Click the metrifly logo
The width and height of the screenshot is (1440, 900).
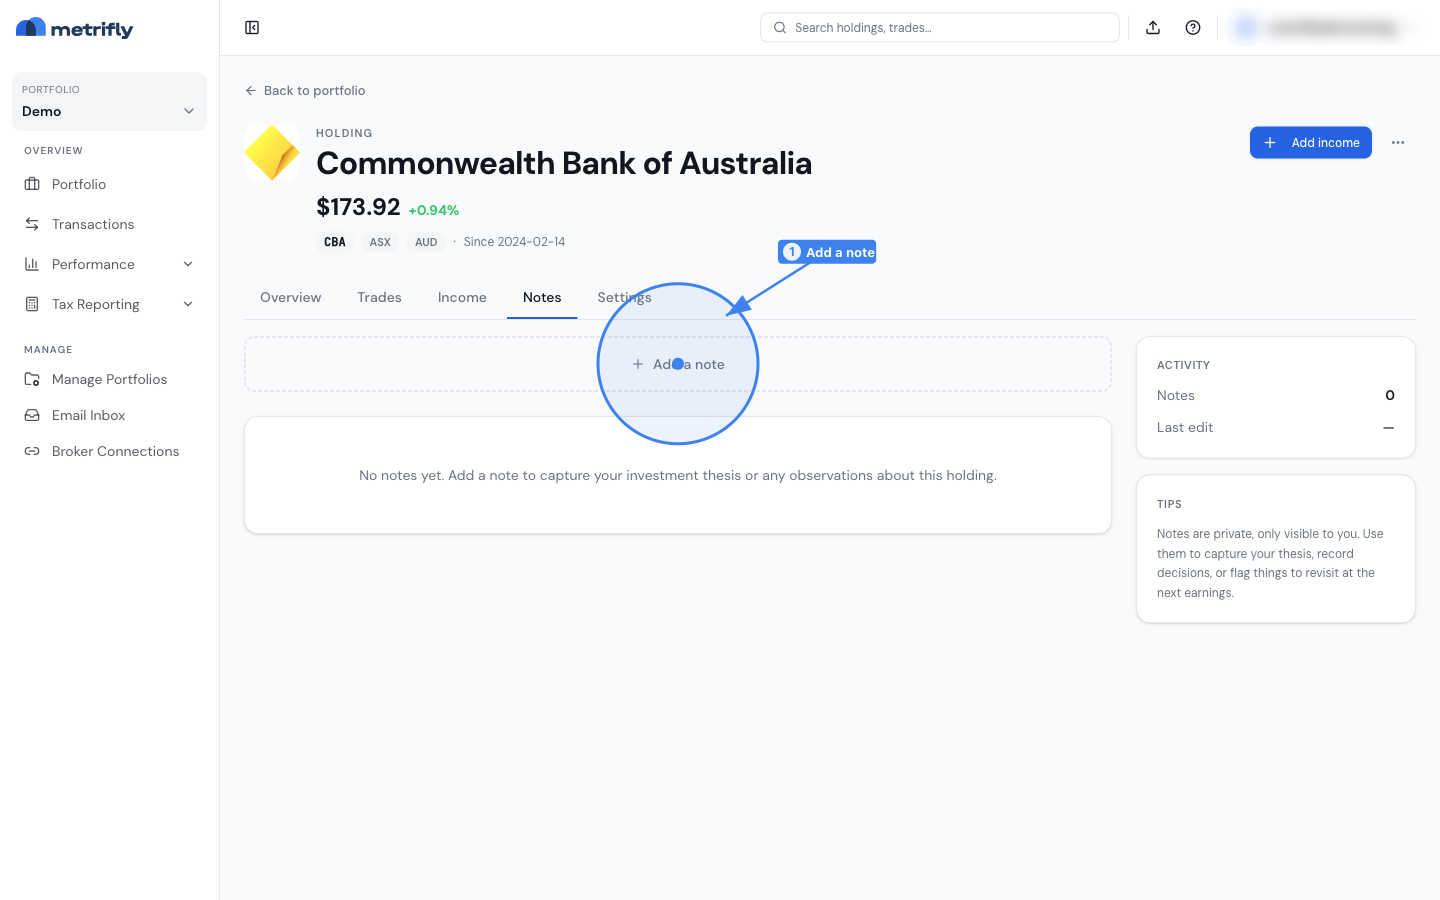75,29
